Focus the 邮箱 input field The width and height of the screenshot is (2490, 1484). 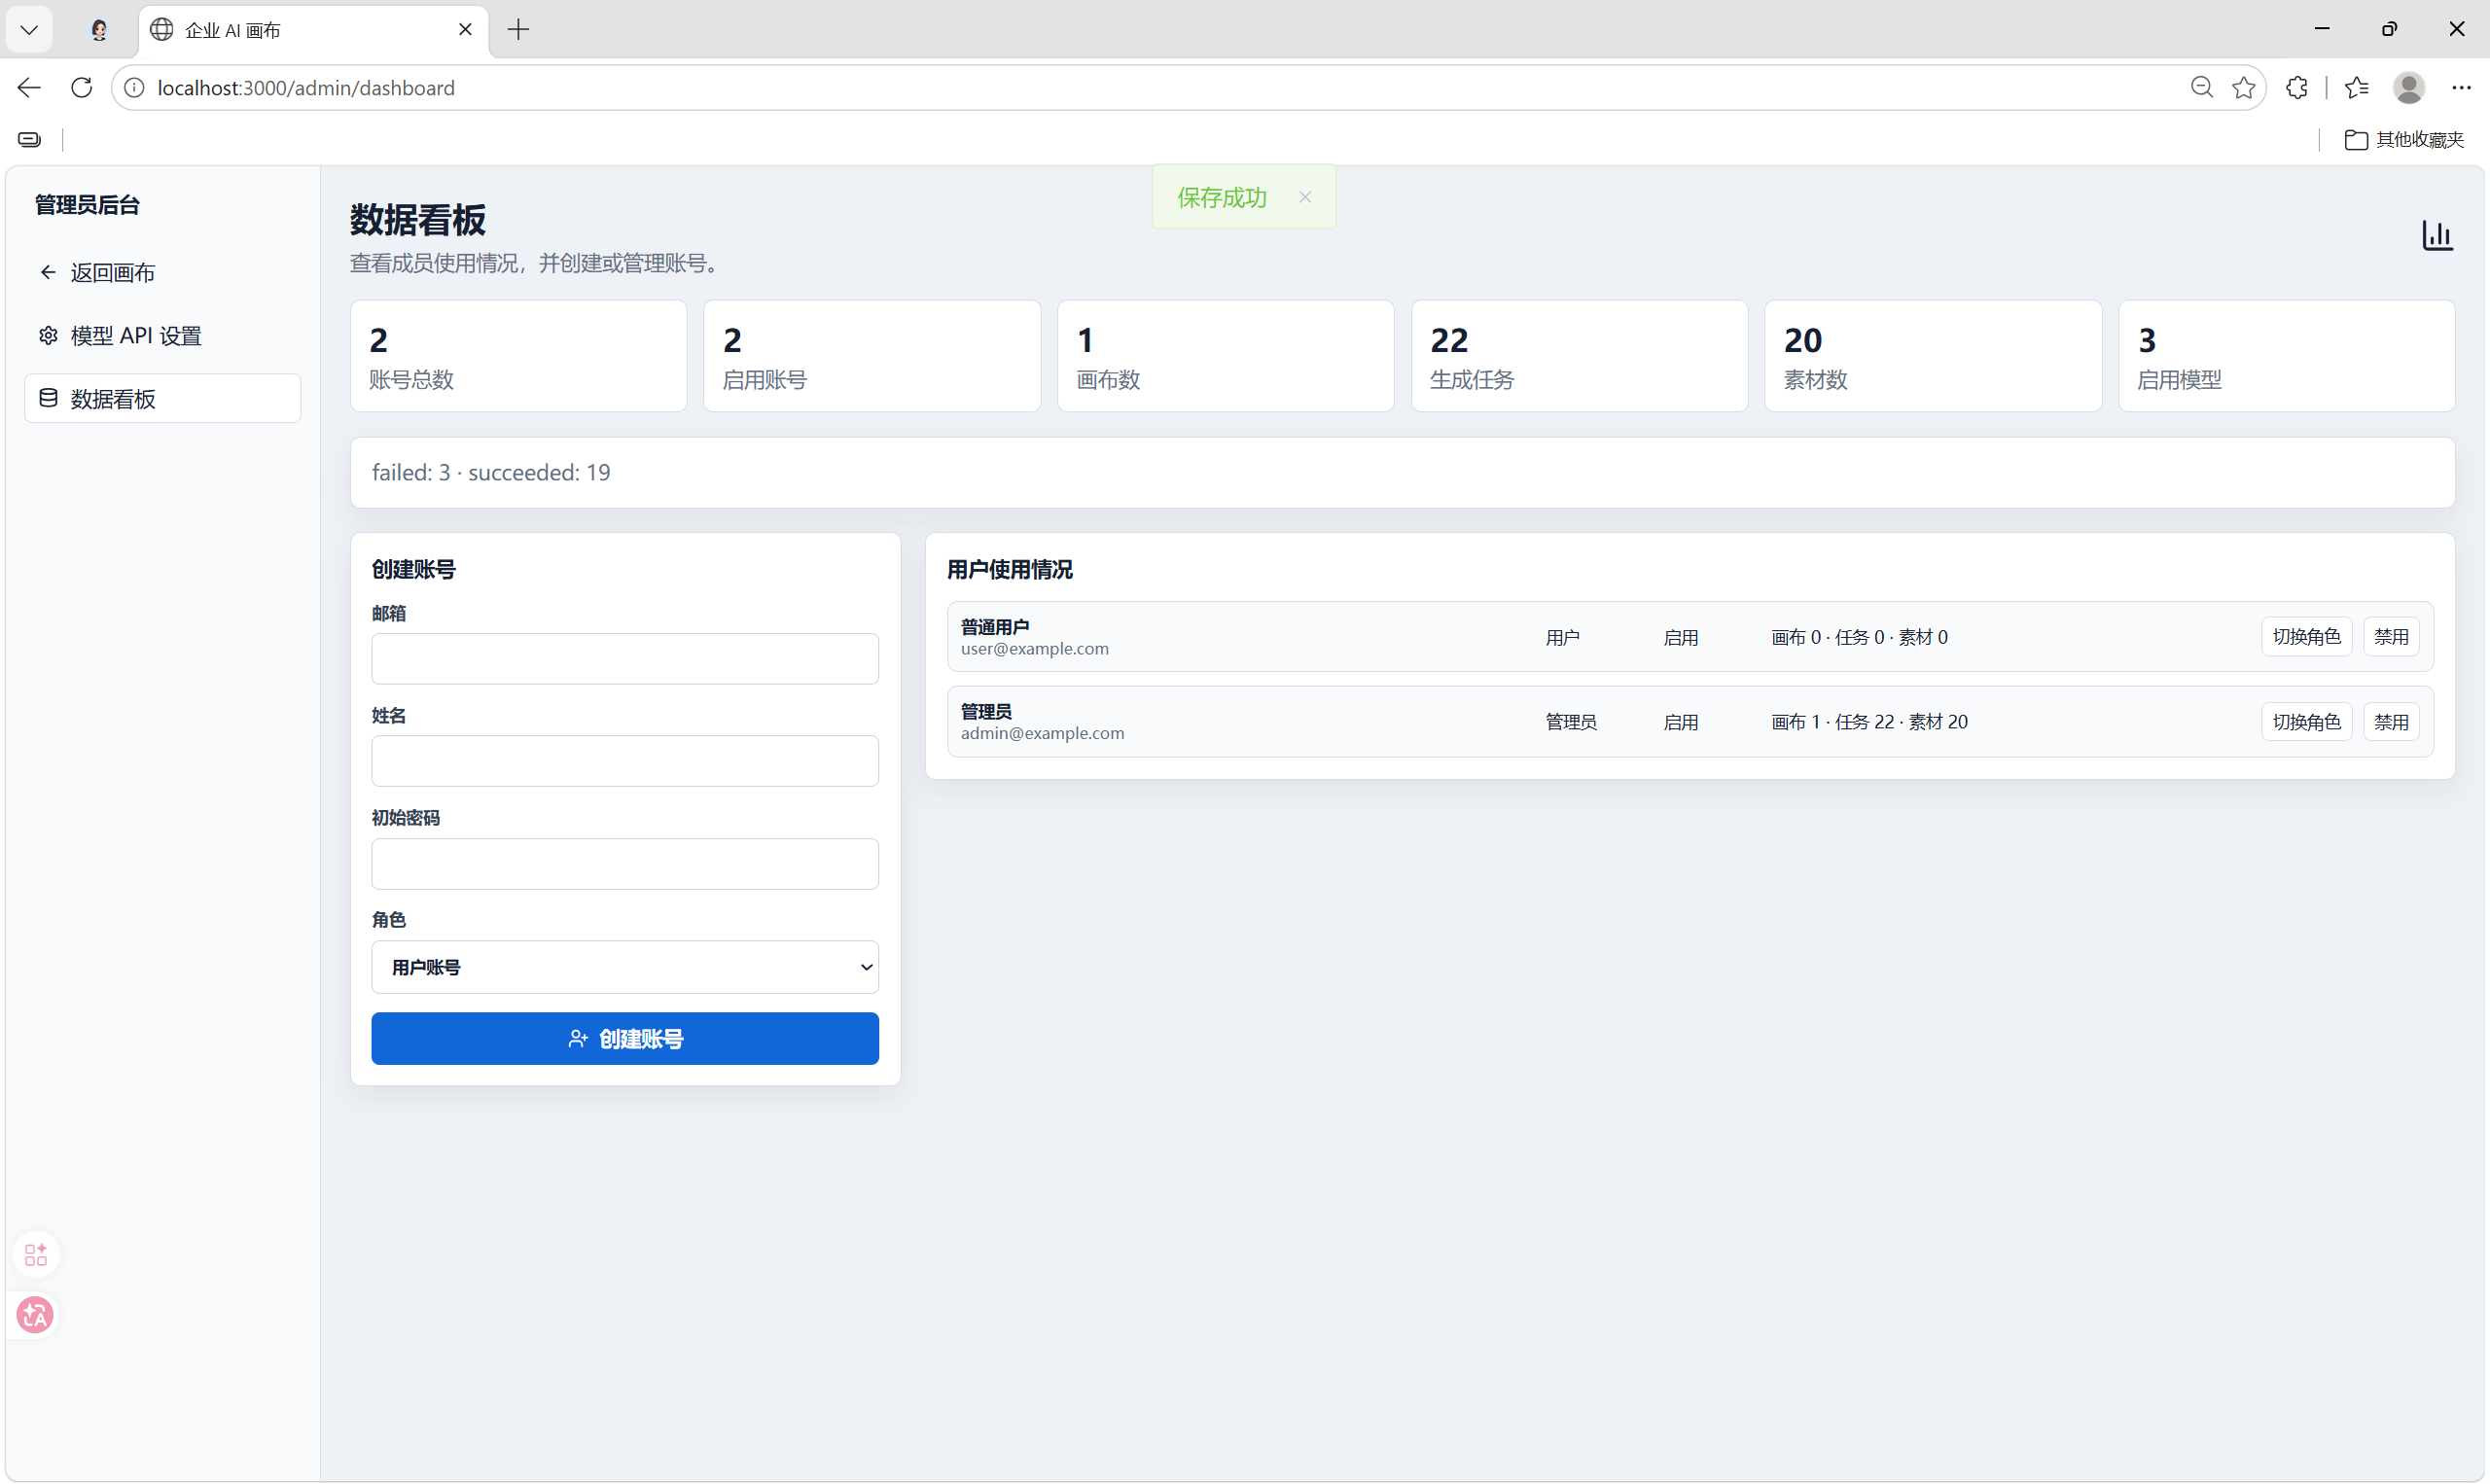pyautogui.click(x=625, y=659)
